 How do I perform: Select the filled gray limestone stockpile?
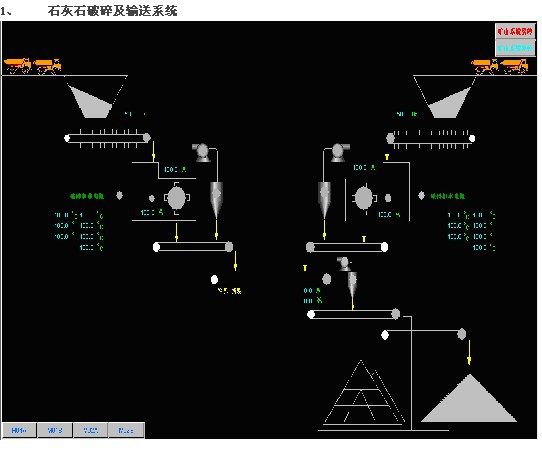pyautogui.click(x=469, y=398)
